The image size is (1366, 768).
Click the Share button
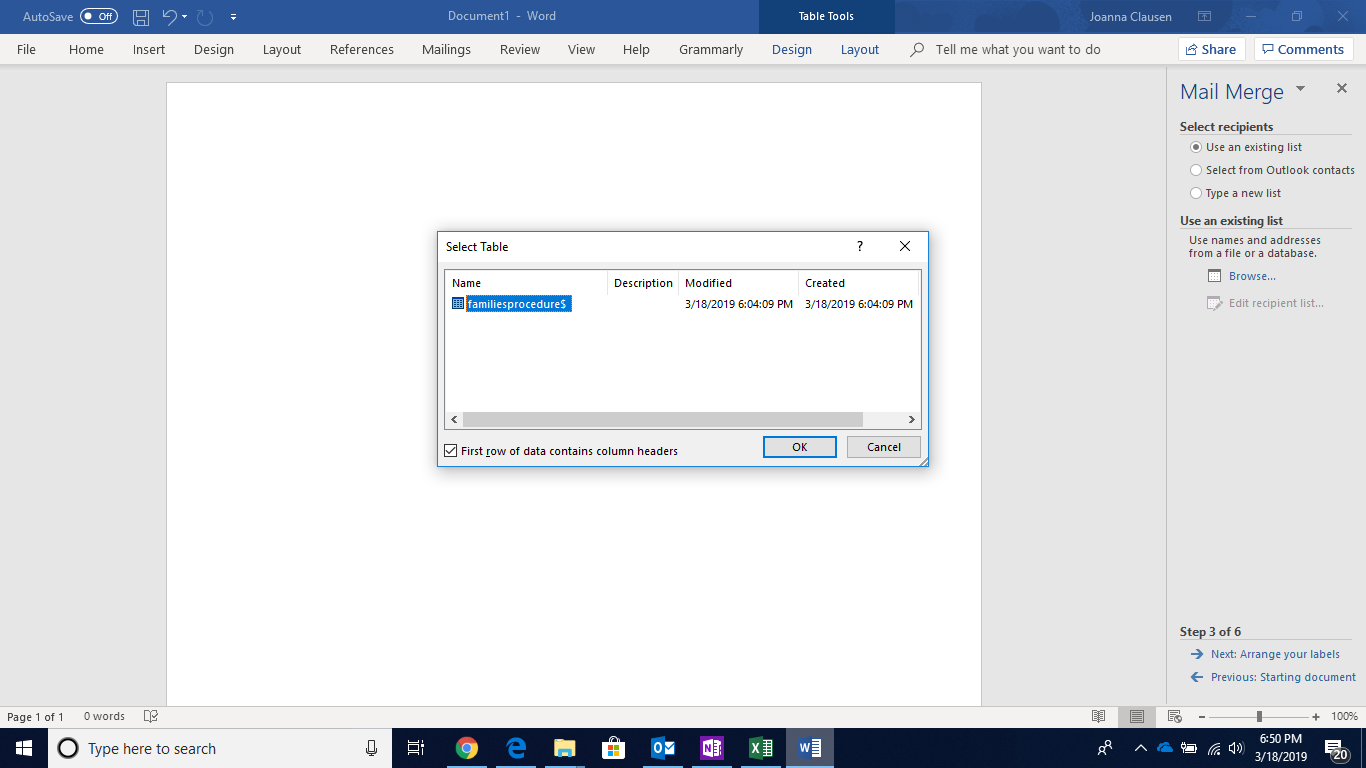[x=1210, y=49]
